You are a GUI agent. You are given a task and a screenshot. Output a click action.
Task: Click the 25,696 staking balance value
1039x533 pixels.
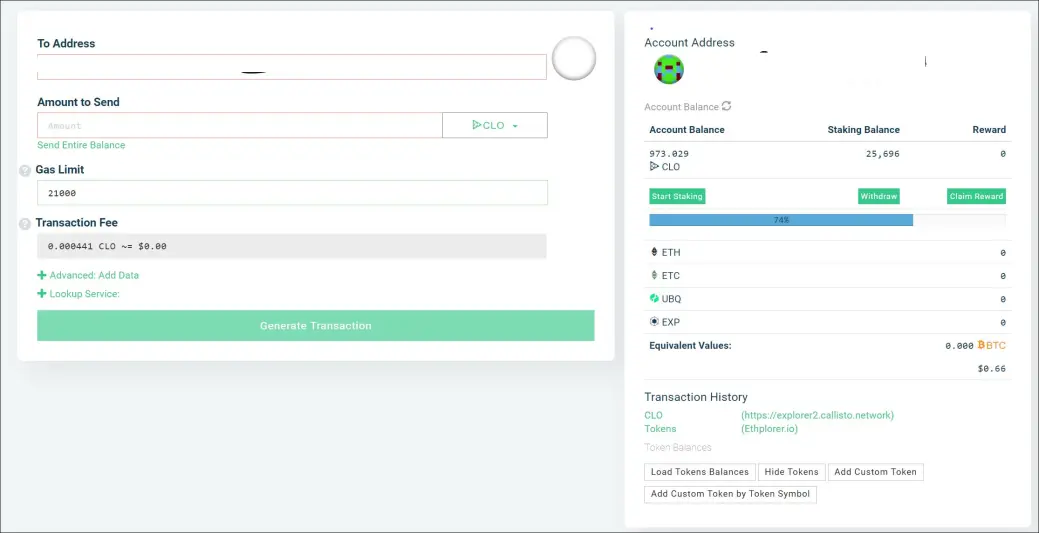tap(883, 154)
